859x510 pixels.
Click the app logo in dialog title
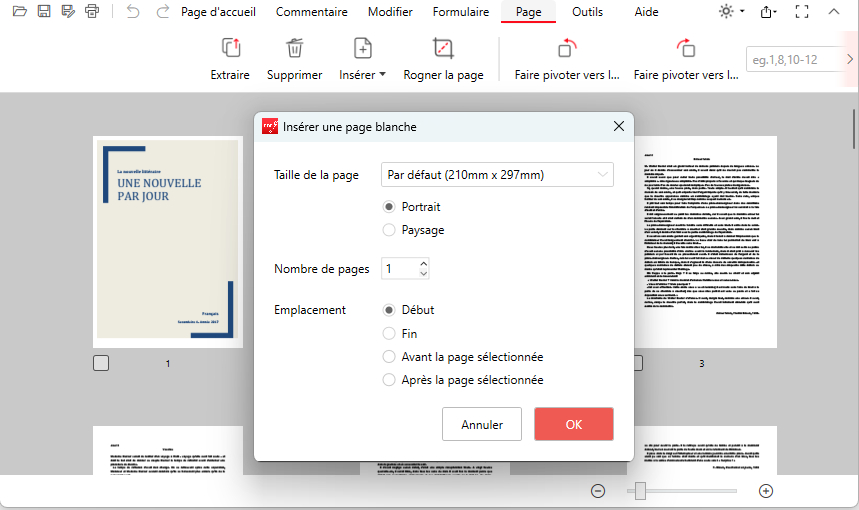[270, 127]
